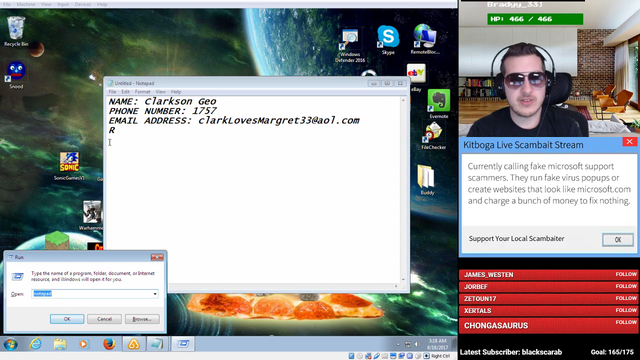Launch the Skype desktop icon
This screenshot has width=640, height=360.
[388, 39]
